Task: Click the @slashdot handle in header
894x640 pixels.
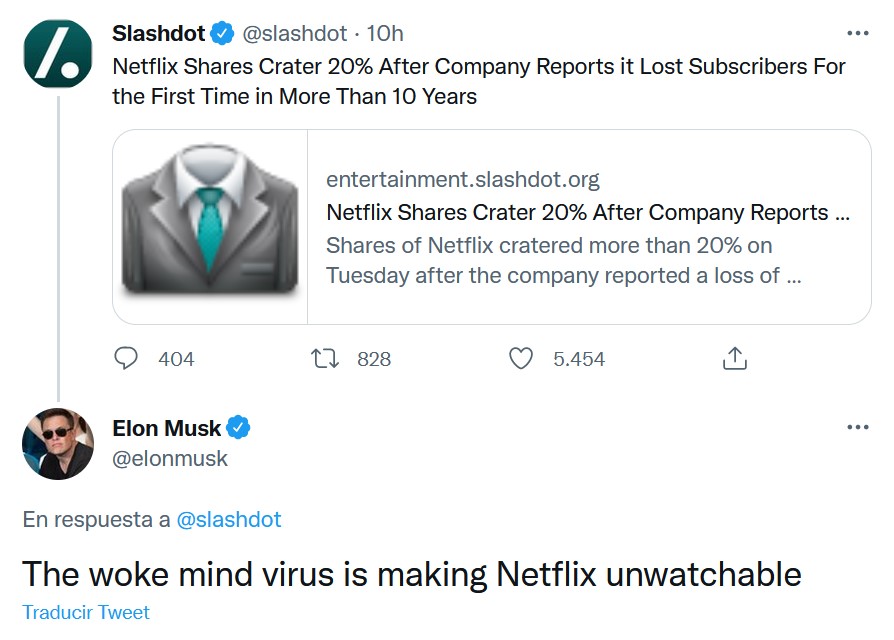Action: (x=295, y=34)
